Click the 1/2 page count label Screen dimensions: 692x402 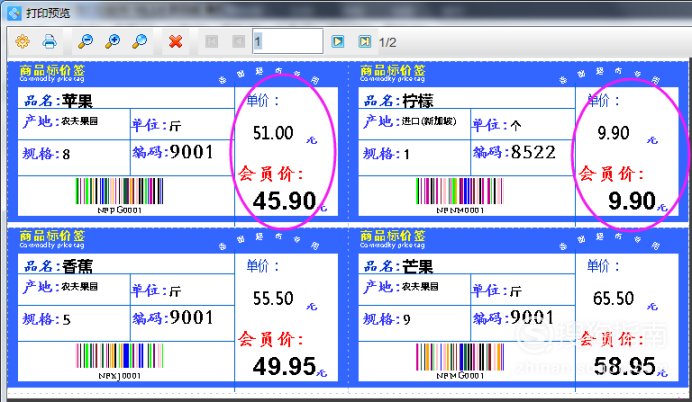click(387, 42)
